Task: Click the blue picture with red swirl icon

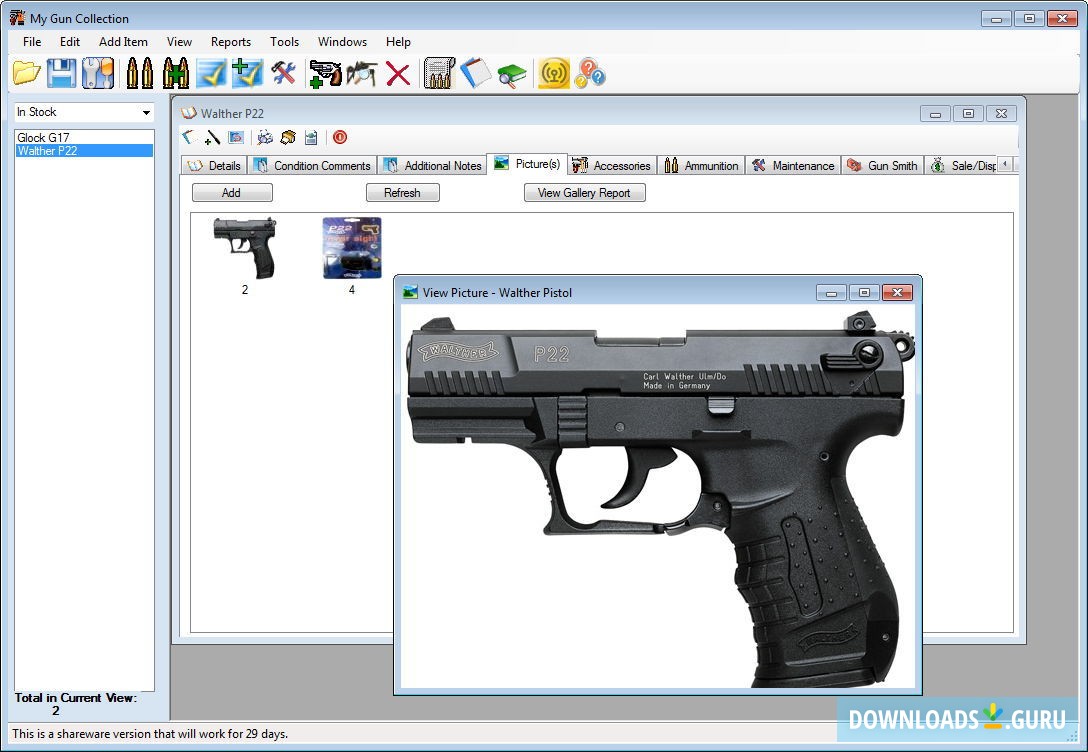Action: click(x=236, y=137)
